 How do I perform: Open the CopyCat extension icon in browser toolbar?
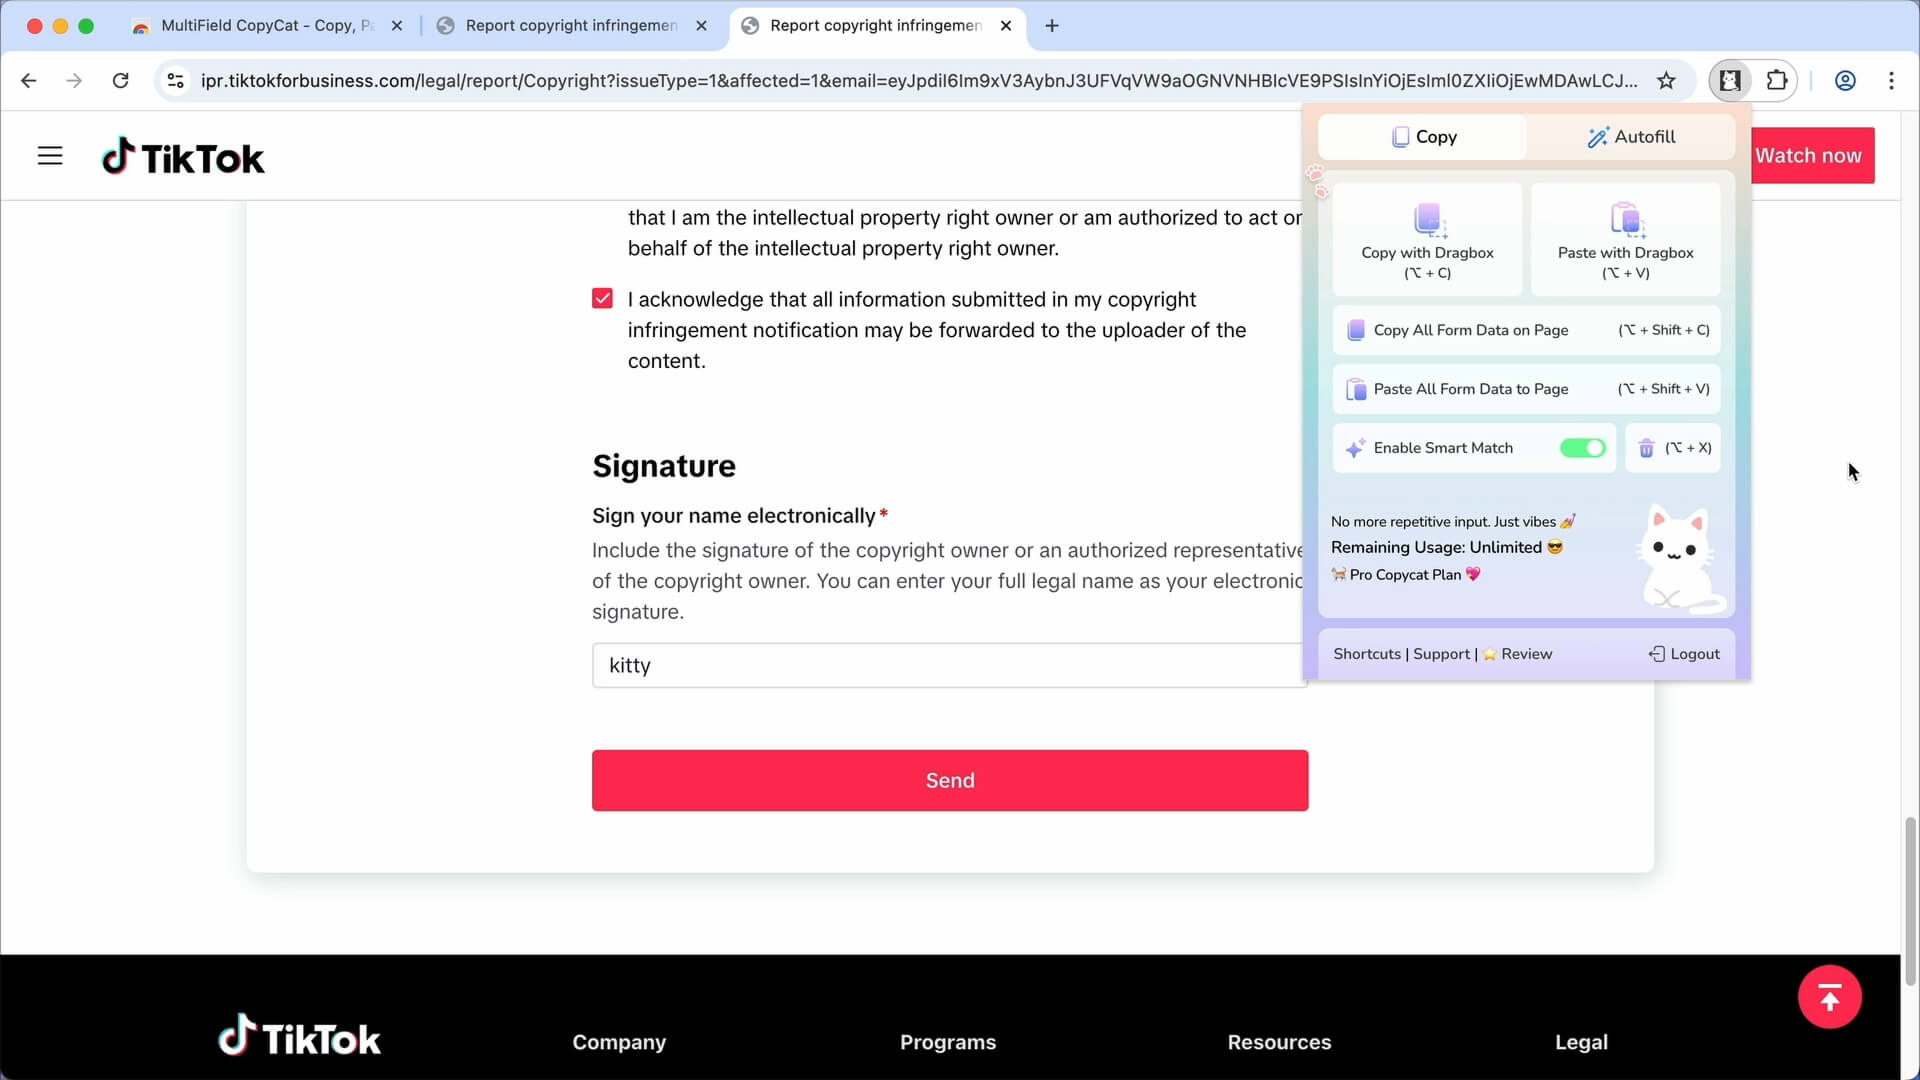click(1731, 80)
